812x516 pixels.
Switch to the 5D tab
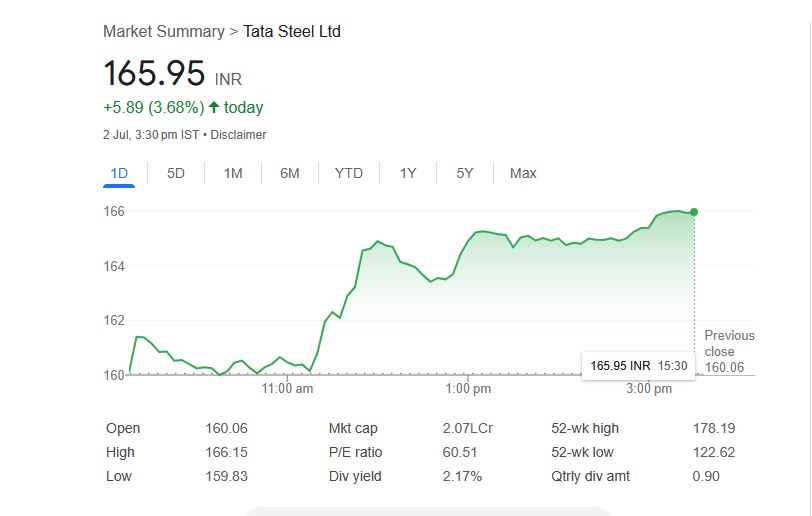pos(176,173)
